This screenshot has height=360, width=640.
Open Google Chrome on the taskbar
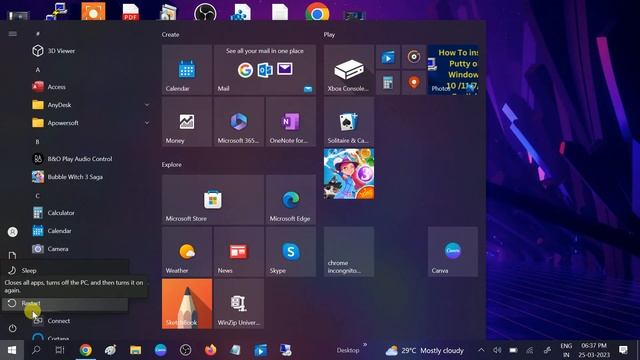click(x=86, y=350)
